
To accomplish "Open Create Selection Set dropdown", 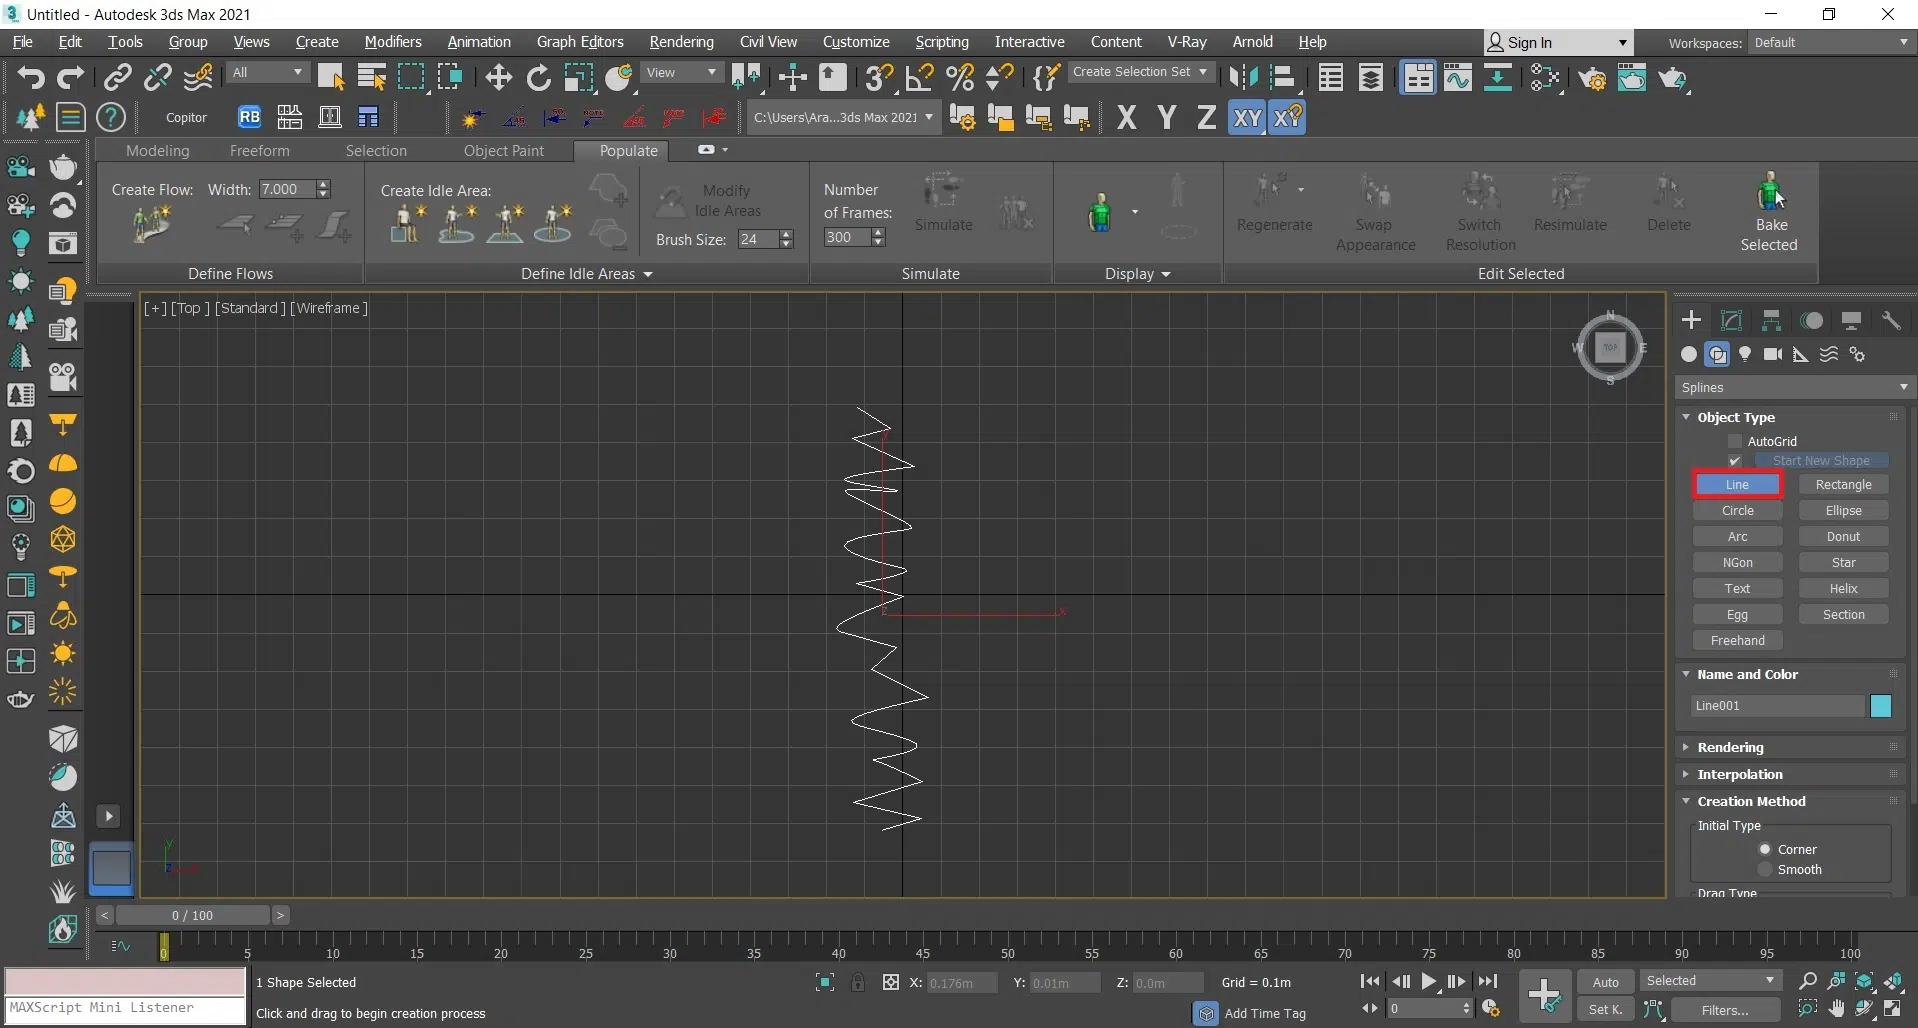I will (1140, 72).
